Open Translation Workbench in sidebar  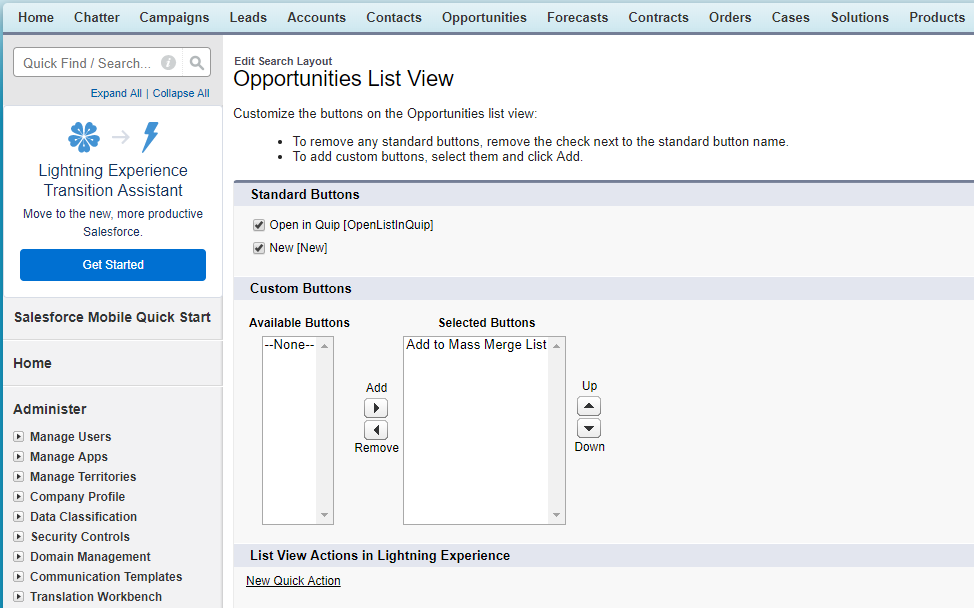[x=96, y=597]
